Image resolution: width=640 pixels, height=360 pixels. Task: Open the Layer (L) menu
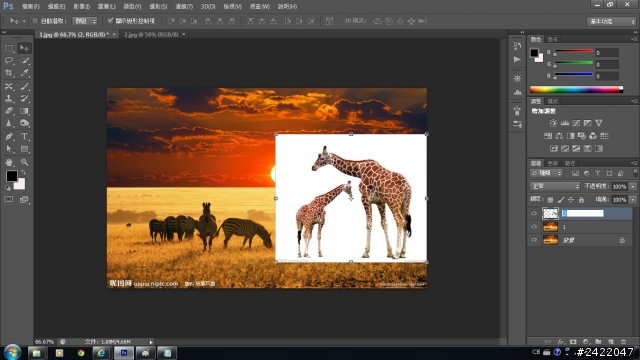[107, 7]
